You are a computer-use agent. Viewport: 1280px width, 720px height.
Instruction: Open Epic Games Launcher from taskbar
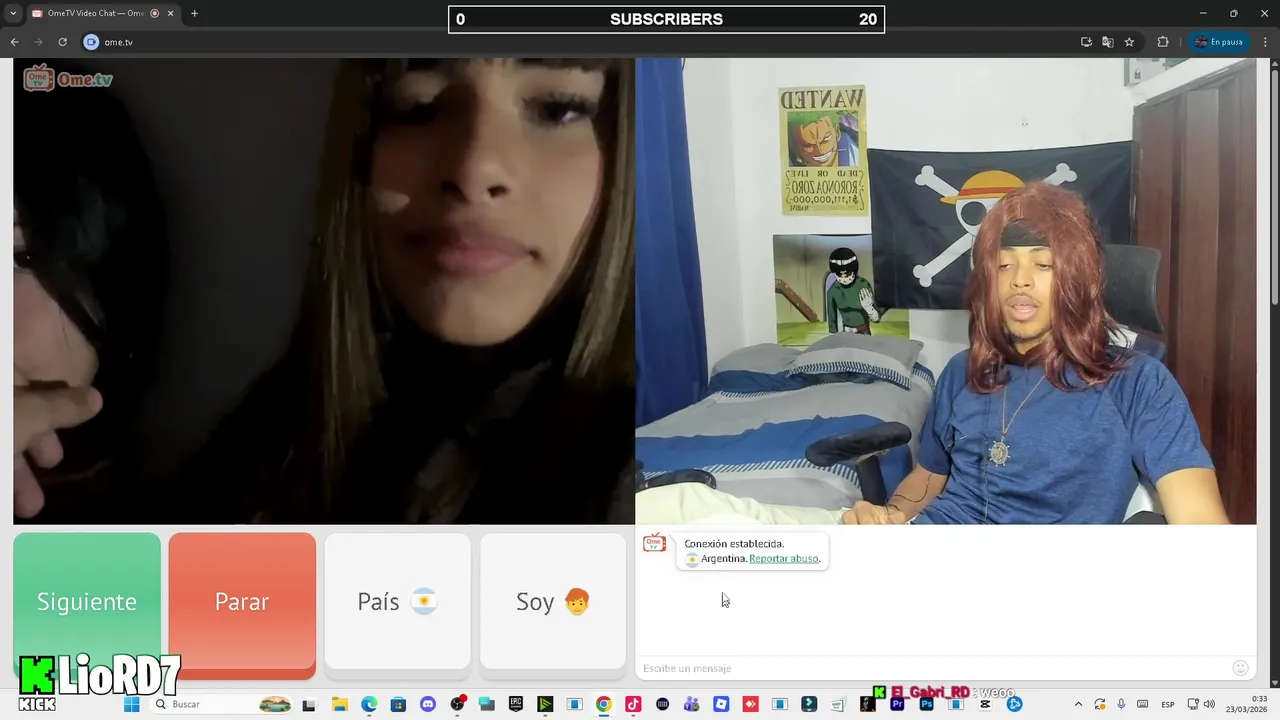pos(516,704)
